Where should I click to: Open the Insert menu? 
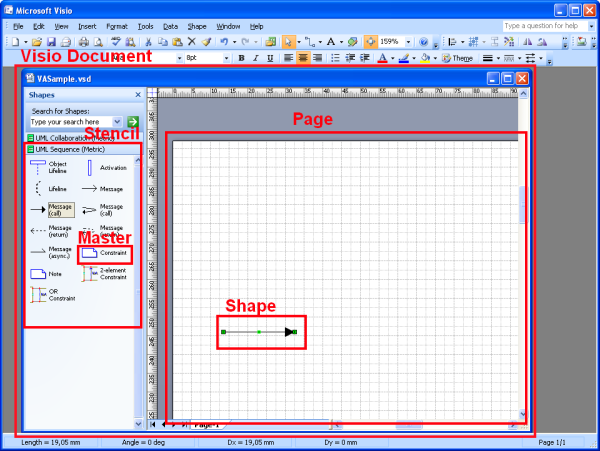click(87, 26)
